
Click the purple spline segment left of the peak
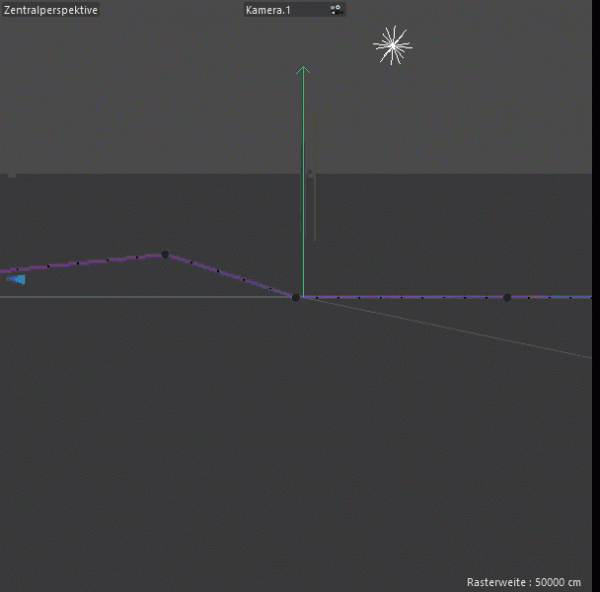point(80,263)
